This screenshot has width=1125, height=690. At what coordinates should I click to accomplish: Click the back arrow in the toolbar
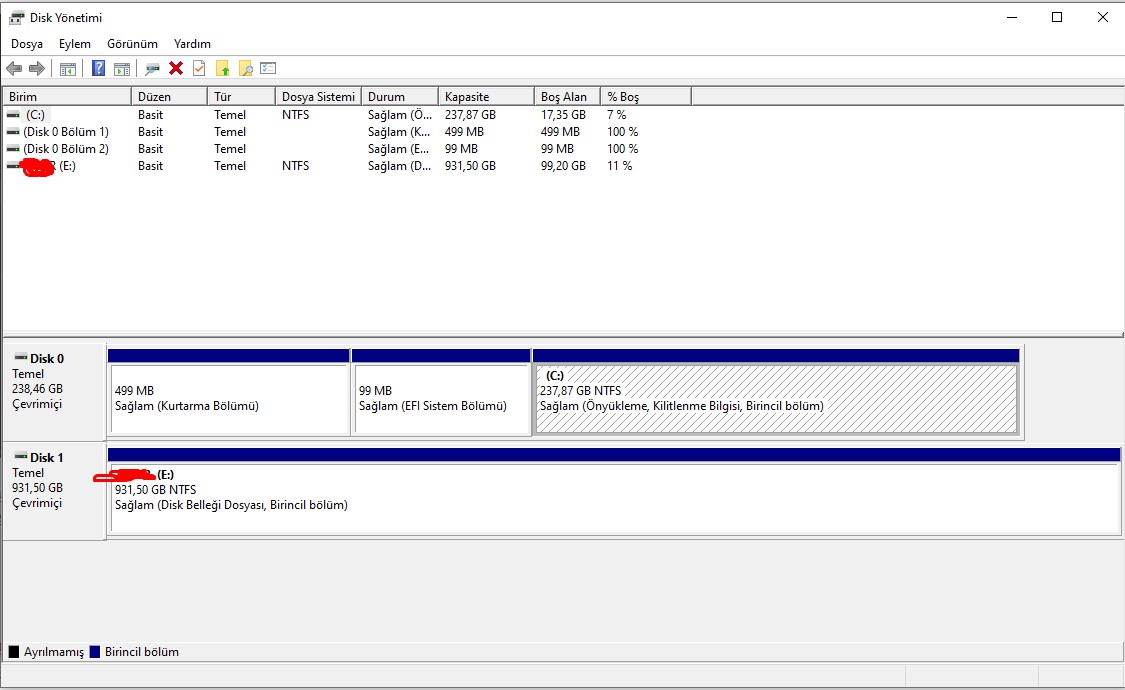(x=14, y=68)
